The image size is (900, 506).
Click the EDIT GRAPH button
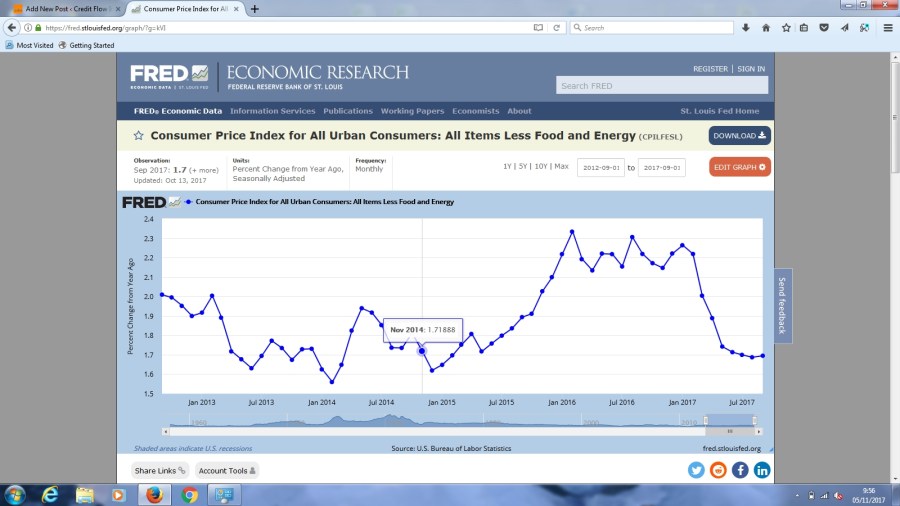click(740, 167)
